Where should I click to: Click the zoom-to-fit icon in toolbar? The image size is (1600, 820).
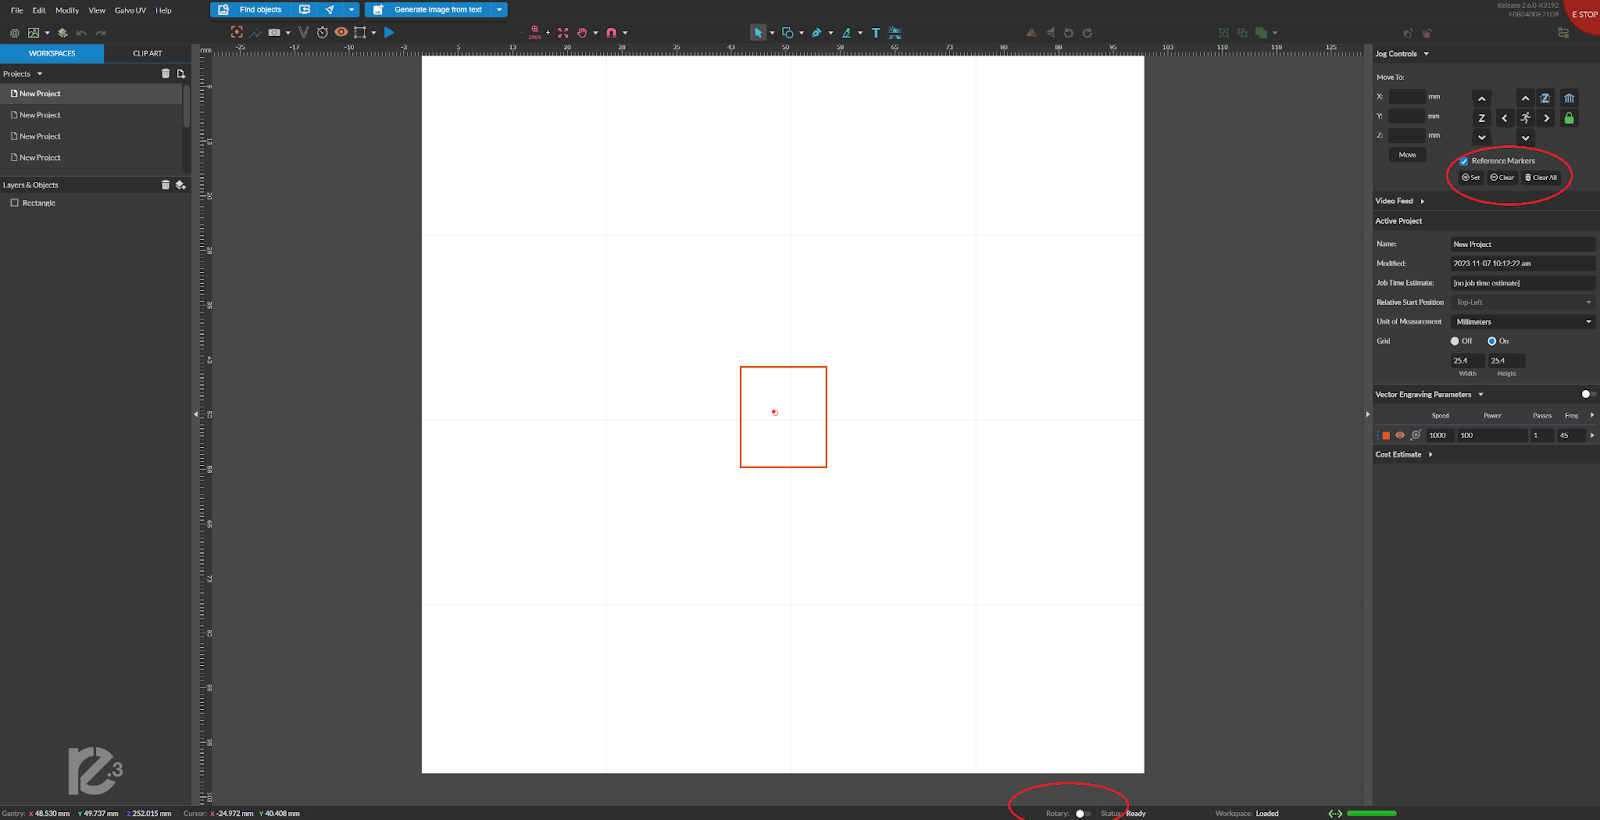563,33
